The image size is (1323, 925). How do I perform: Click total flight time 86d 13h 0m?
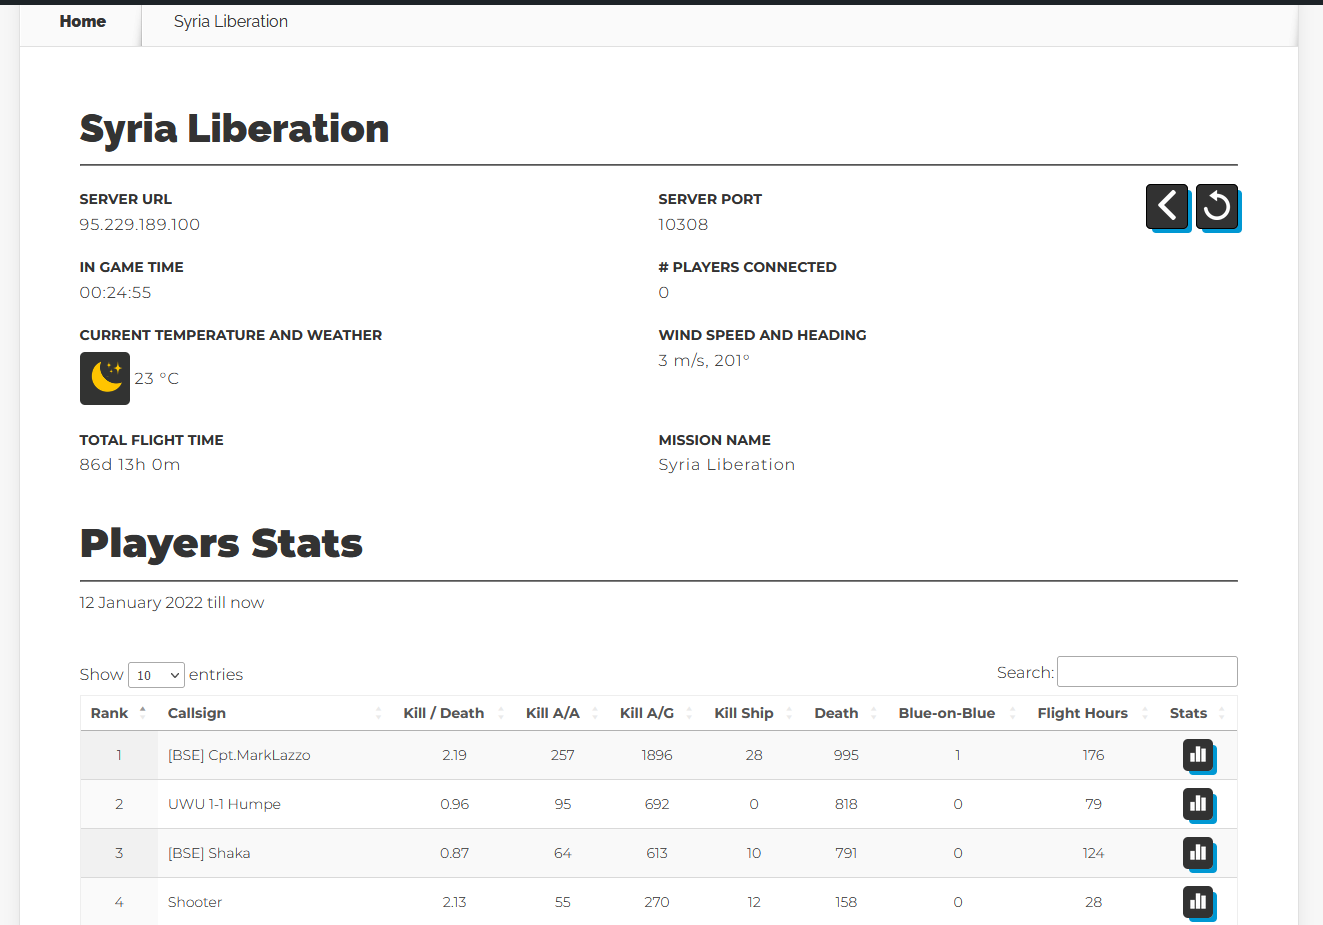pyautogui.click(x=130, y=465)
